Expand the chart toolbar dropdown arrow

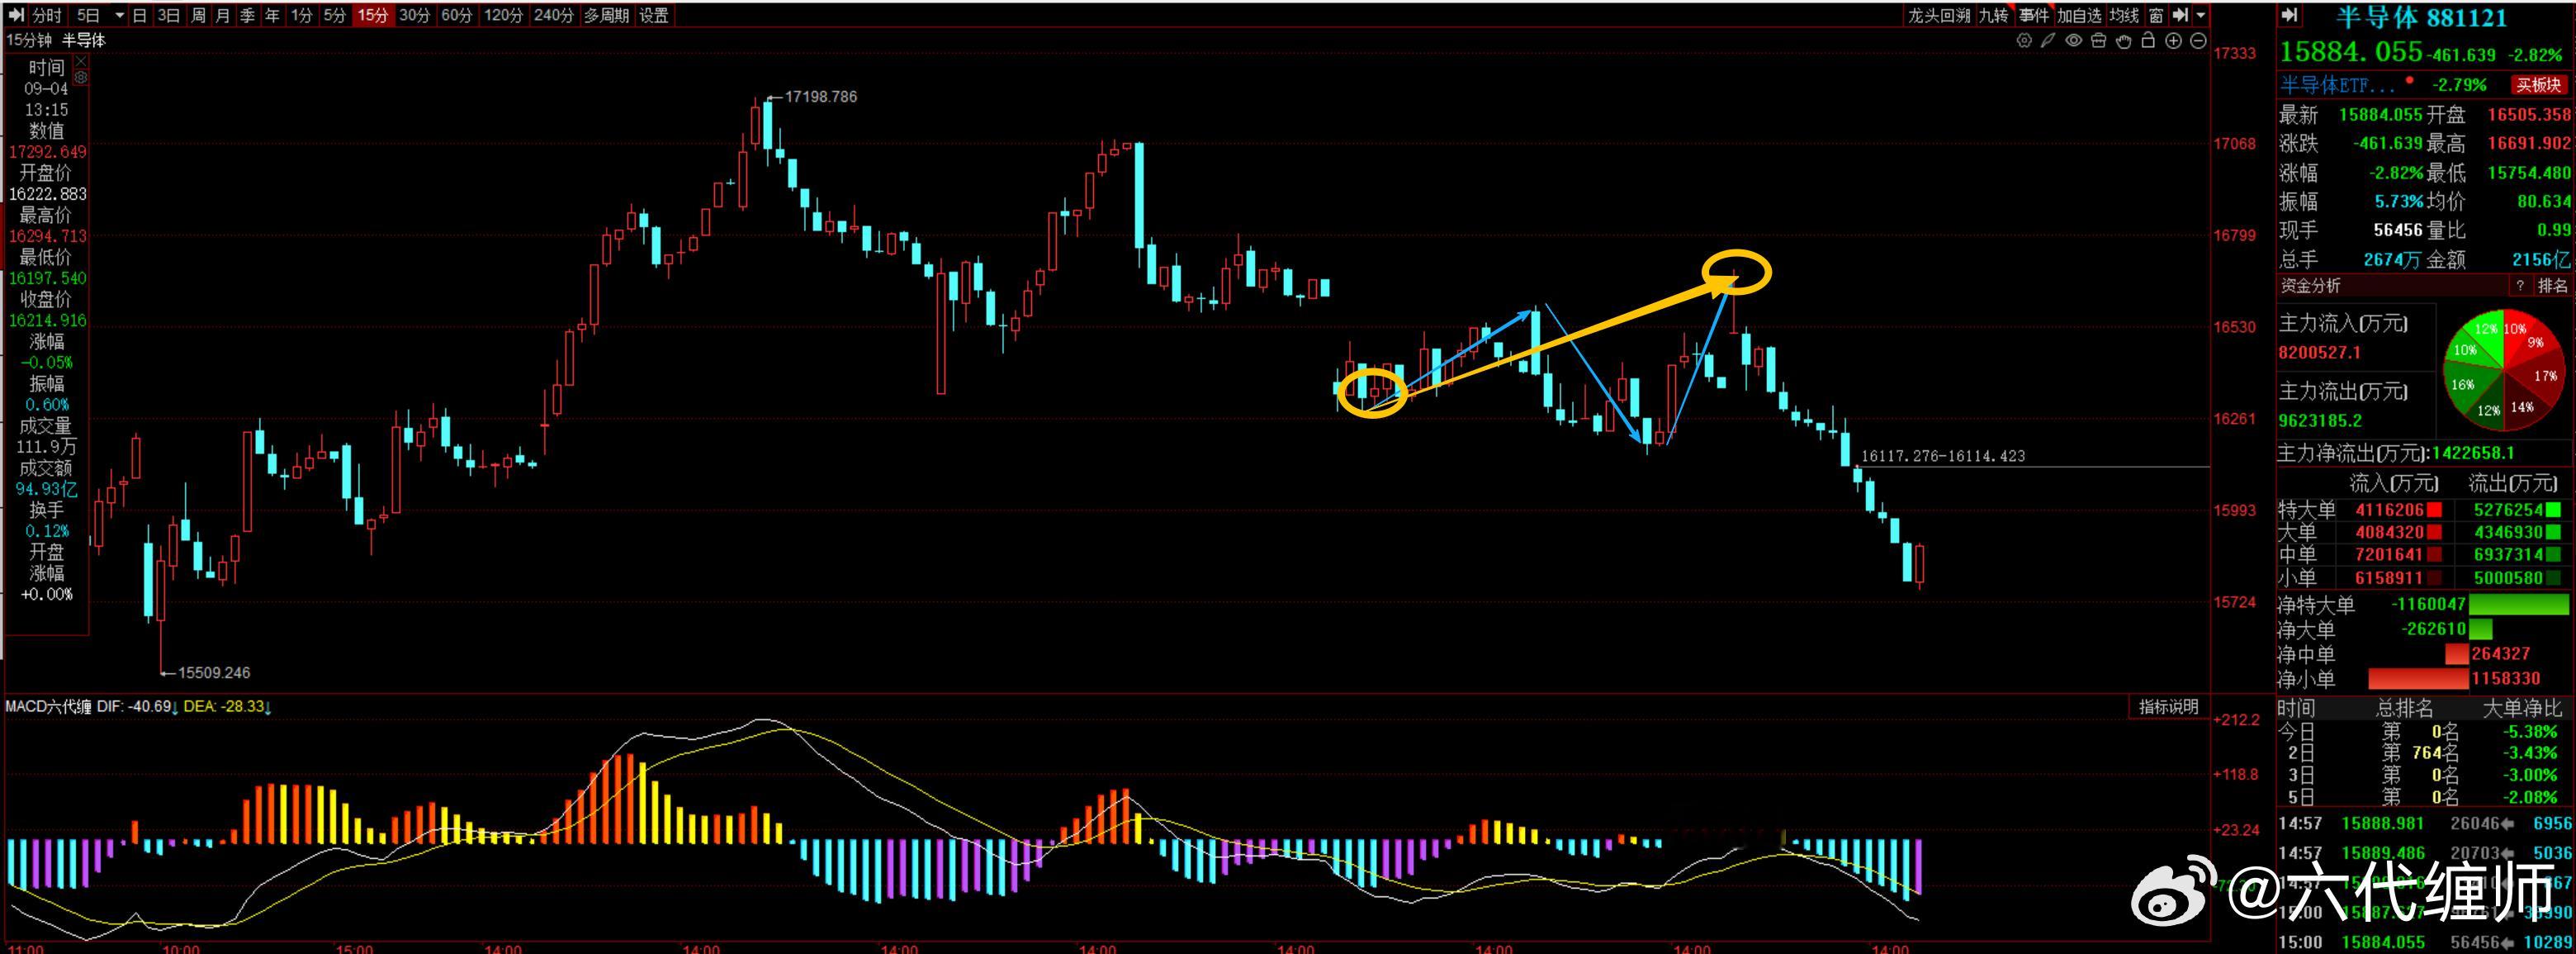(2201, 15)
